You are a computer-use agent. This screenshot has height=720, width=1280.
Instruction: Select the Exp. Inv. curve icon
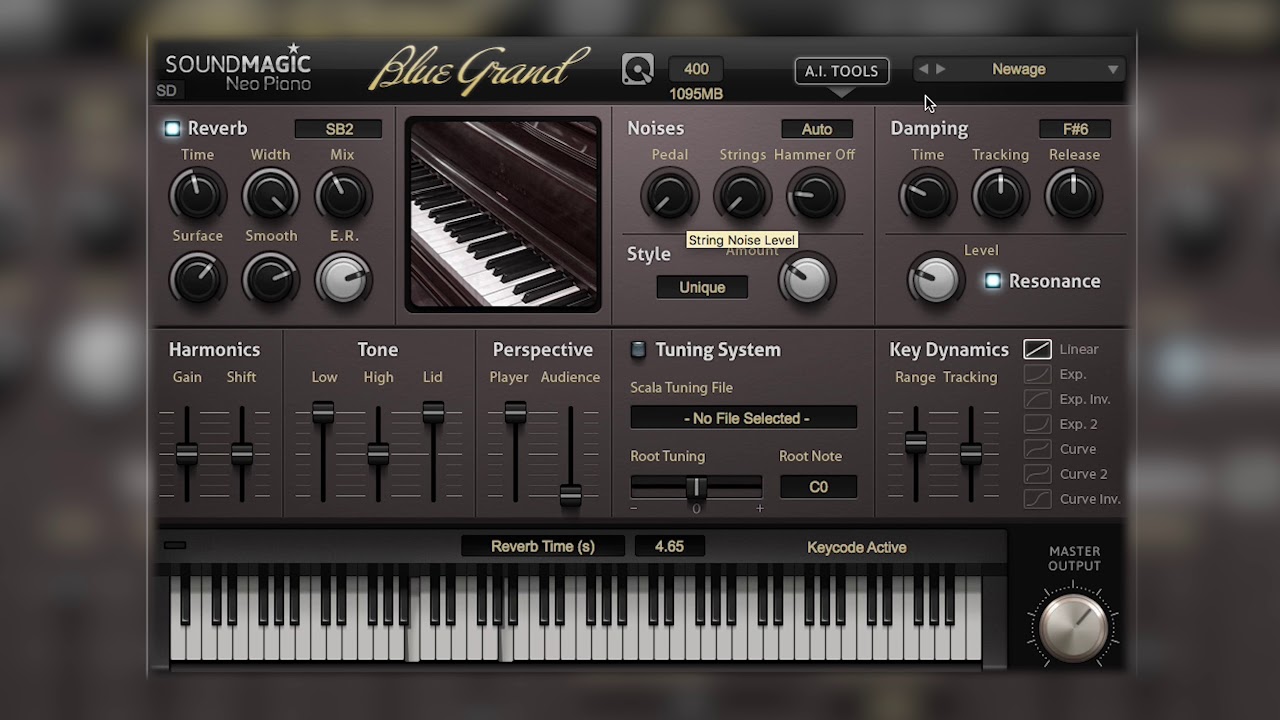(x=1037, y=399)
